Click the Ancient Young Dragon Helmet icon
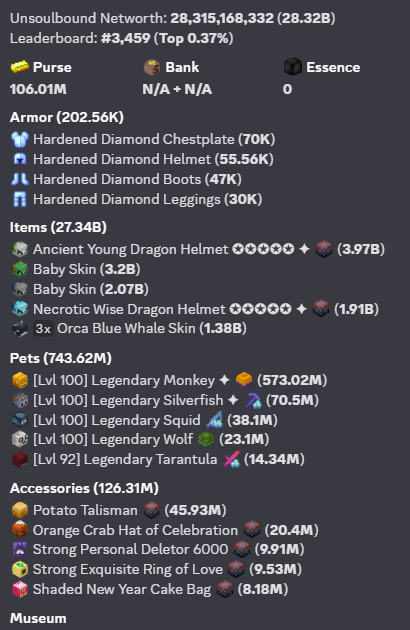The height and width of the screenshot is (630, 410). 20,250
